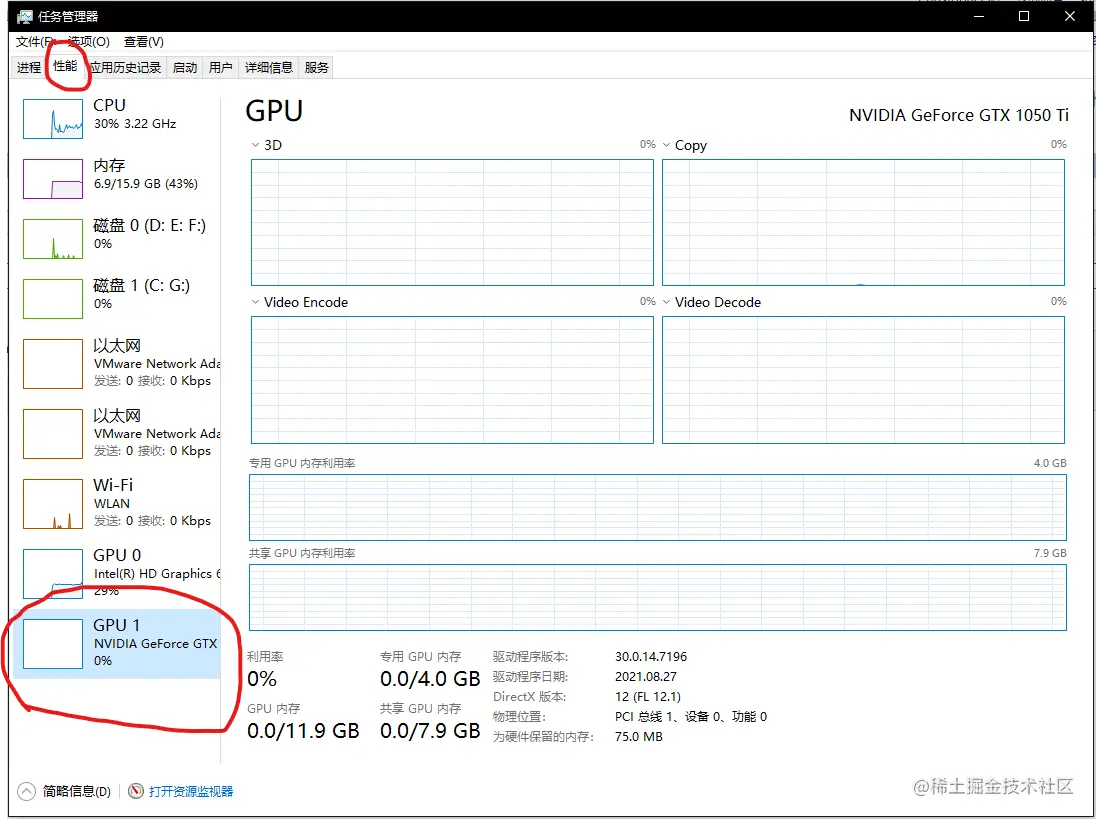This screenshot has width=1096, height=819.
Task: Maximize the Task Manager window
Action: [x=1024, y=16]
